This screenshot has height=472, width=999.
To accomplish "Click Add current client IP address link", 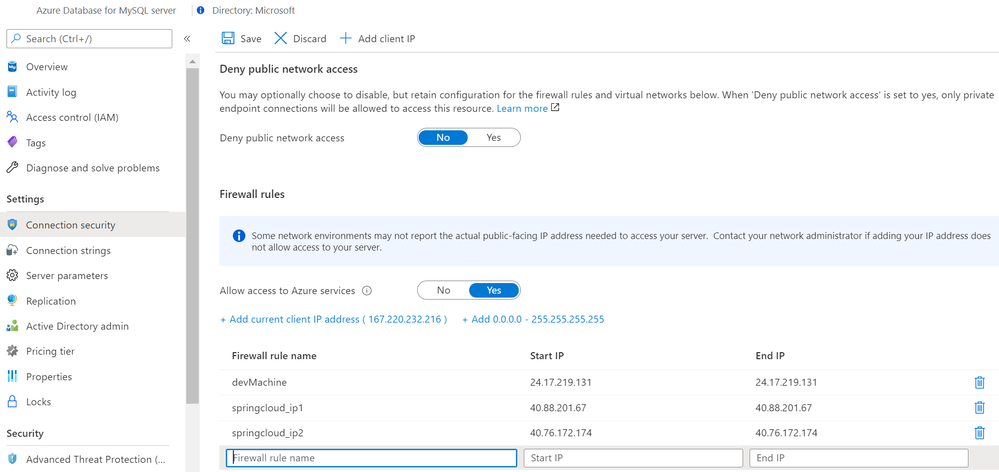I will click(x=333, y=319).
